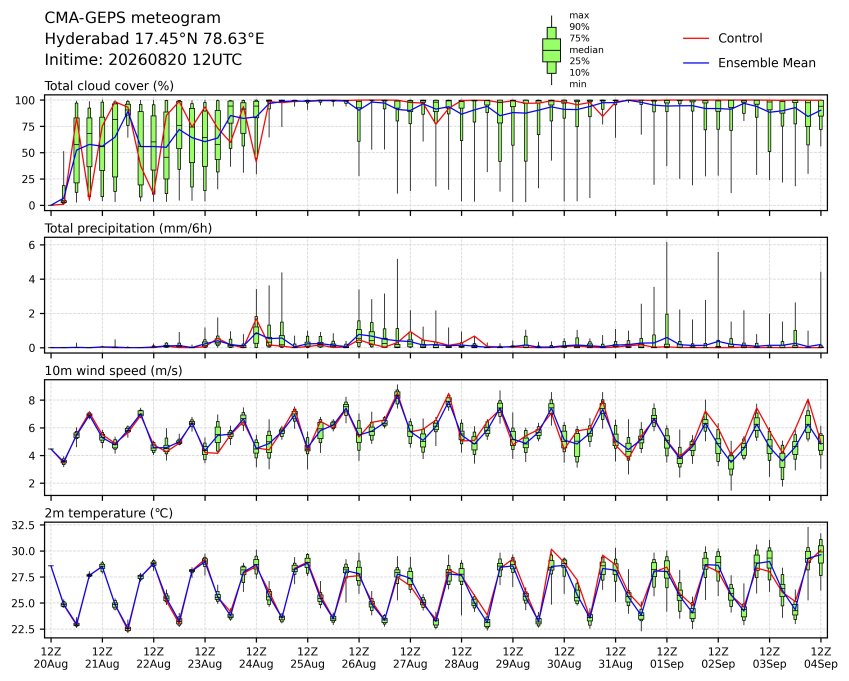Click the 32.5 tick on temperature axis
849x681 pixels.
click(24, 526)
